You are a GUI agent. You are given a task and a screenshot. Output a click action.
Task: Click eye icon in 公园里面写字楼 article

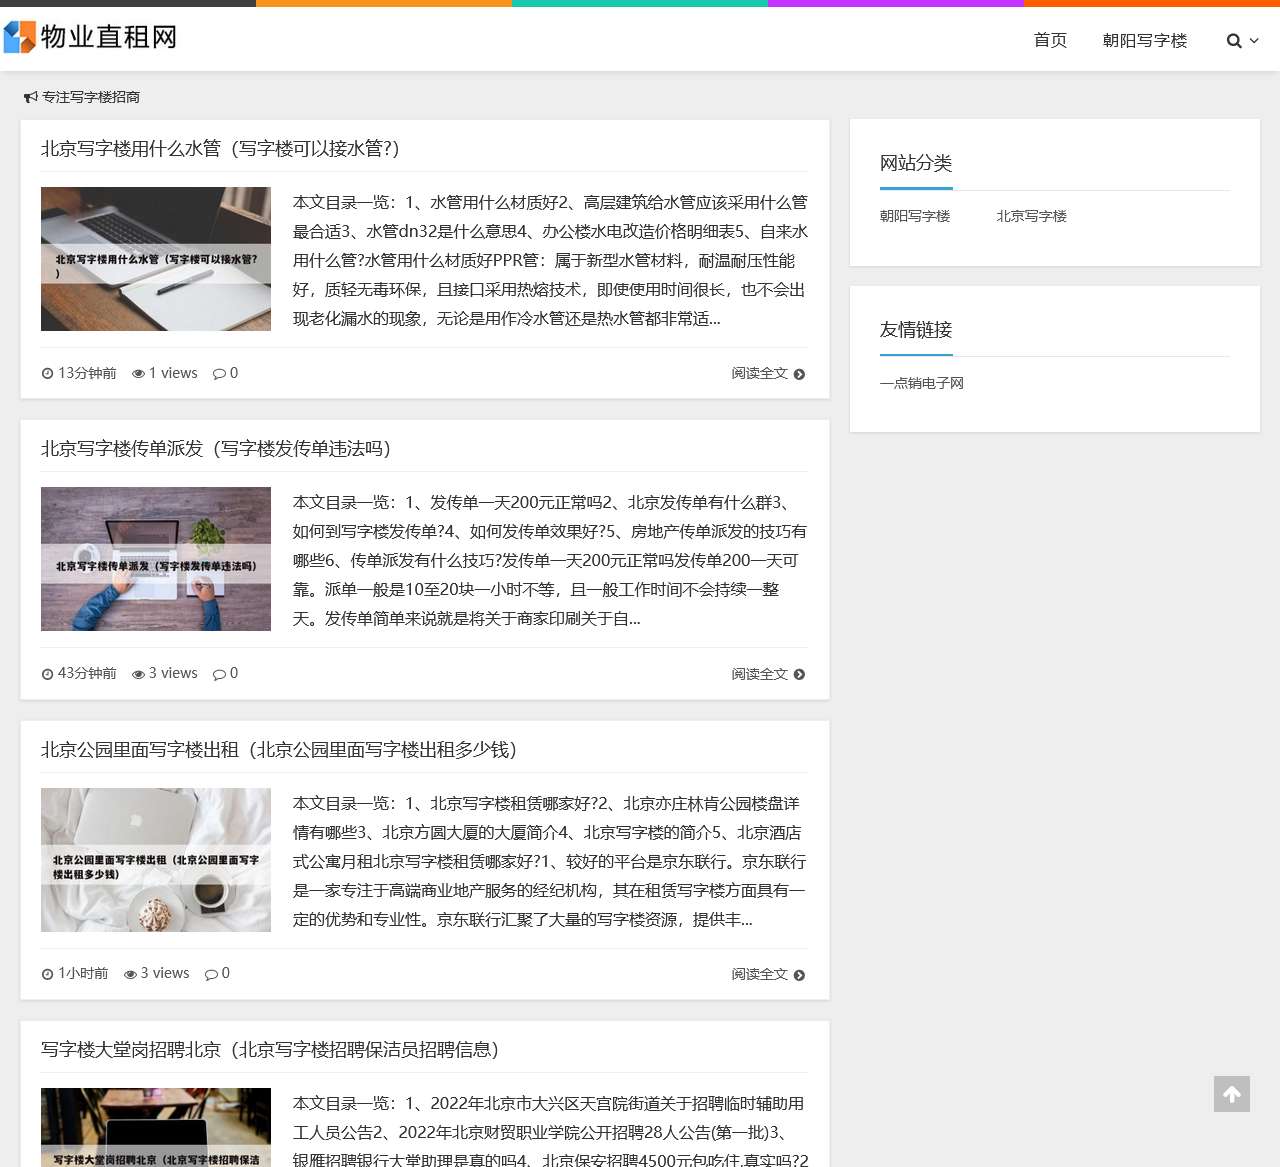[x=130, y=974]
